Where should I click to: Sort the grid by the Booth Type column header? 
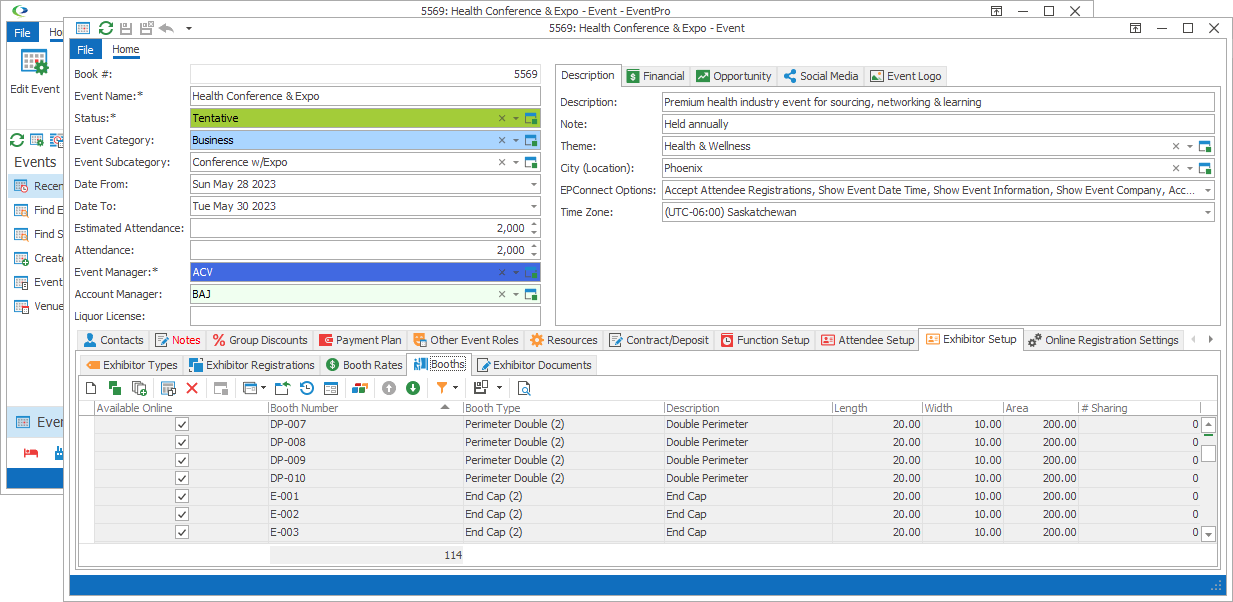coord(563,408)
